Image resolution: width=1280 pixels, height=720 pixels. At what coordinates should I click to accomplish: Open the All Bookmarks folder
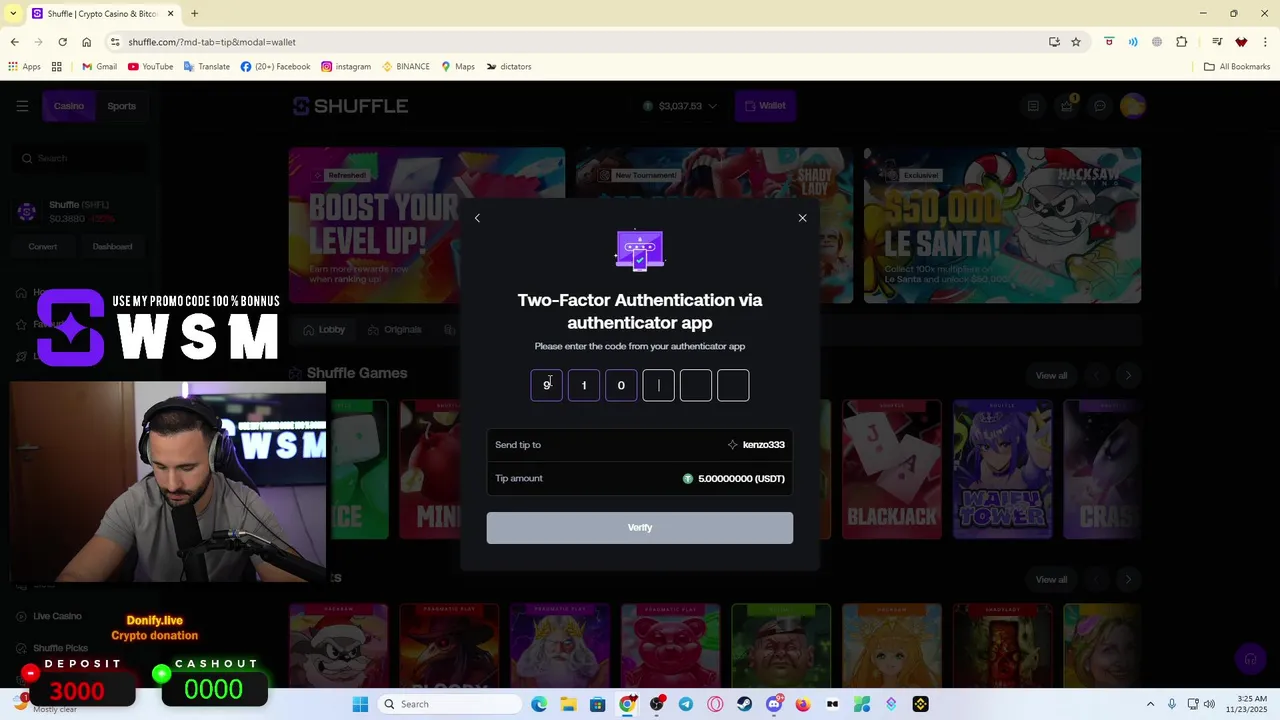pos(1237,67)
